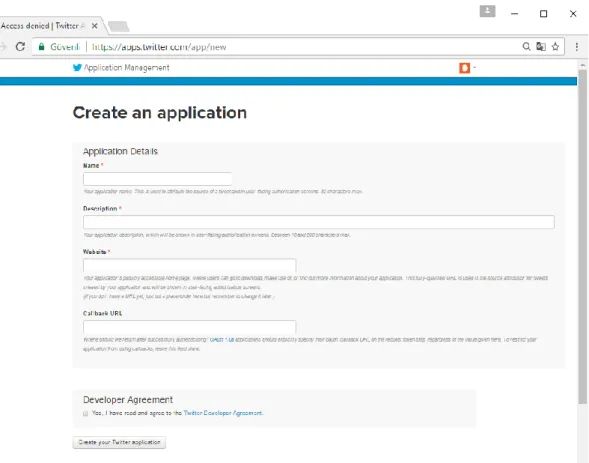Focus the Description input field
Screen dimensions: 589x463
pos(319,222)
